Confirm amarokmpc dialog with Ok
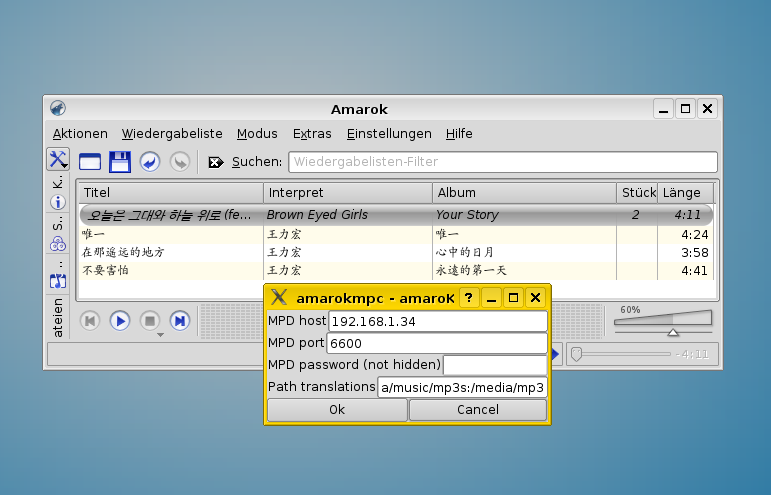771x495 pixels. tap(337, 410)
